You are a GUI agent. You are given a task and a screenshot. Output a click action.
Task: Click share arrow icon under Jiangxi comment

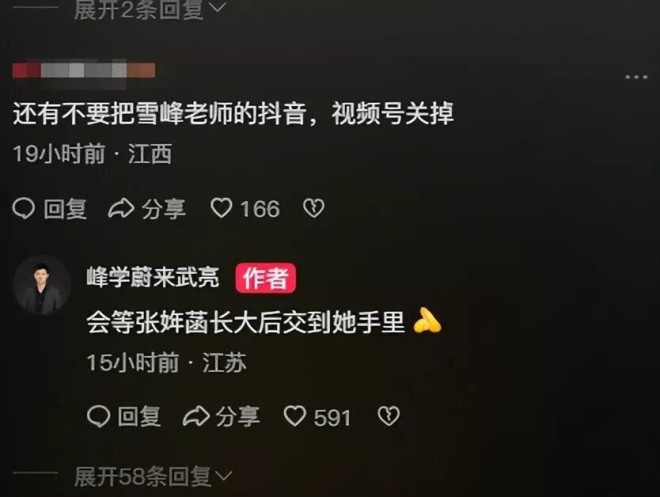(x=121, y=208)
